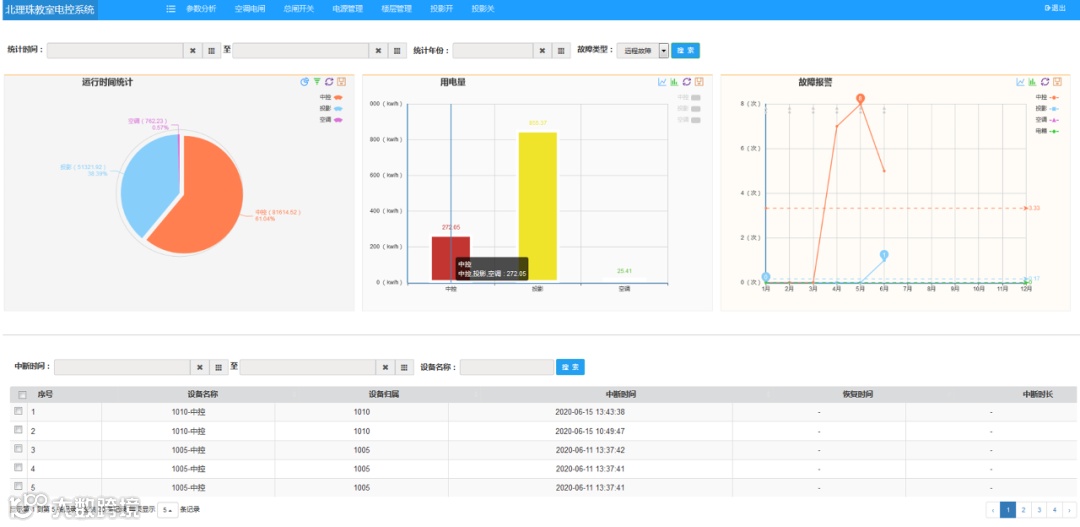Tick the checkbox for table row 3
Screen dimensions: 1080x527
click(19, 449)
